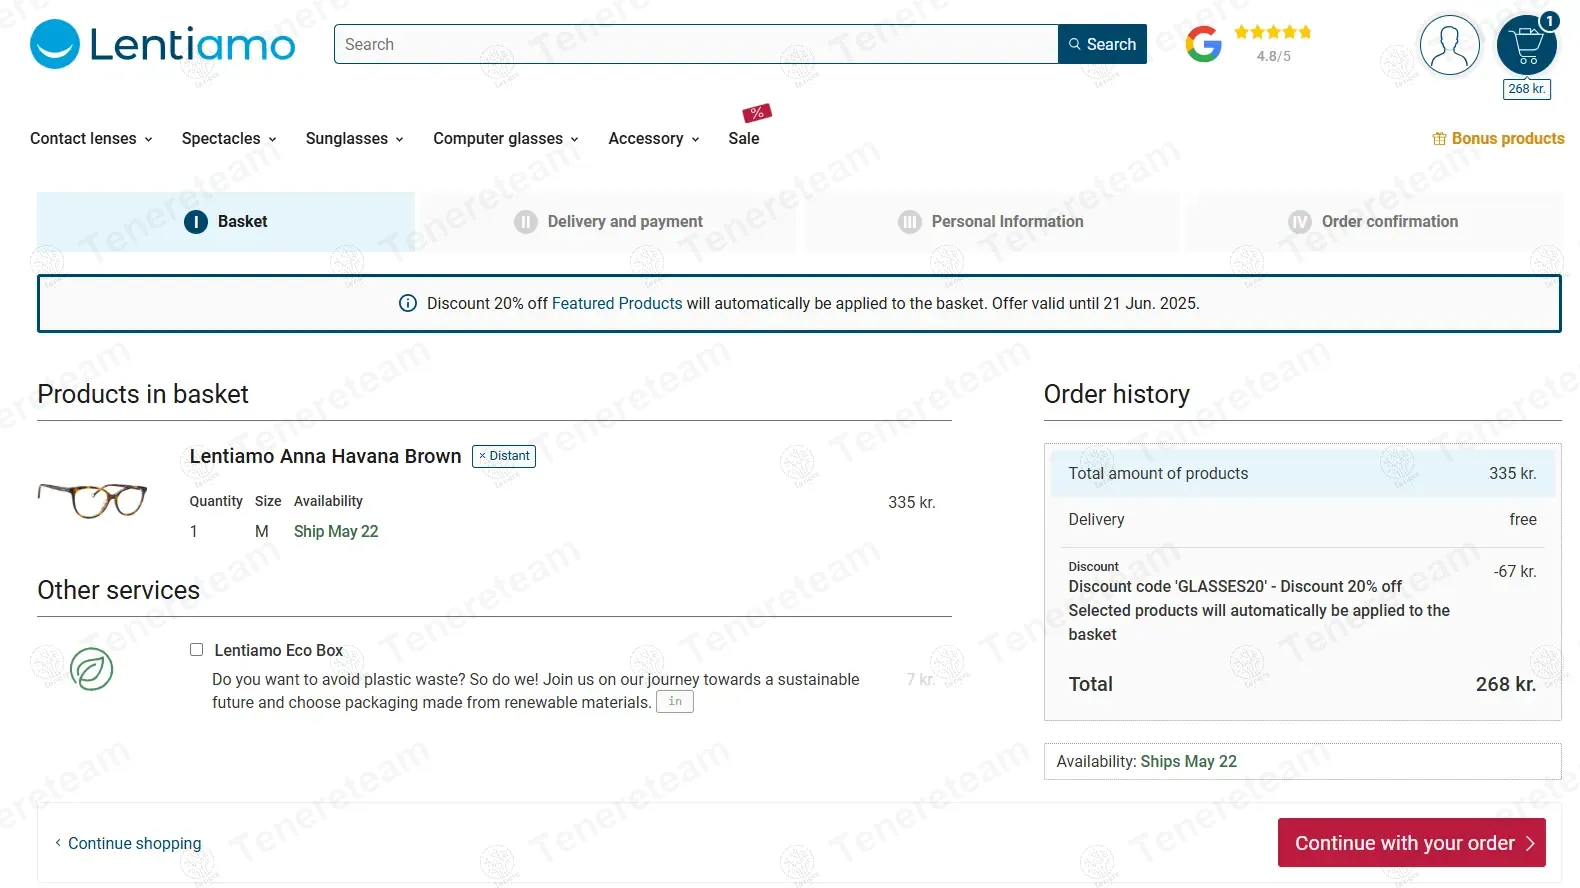Go to the Order confirmation step
The width and height of the screenshot is (1580, 888).
(x=1373, y=222)
